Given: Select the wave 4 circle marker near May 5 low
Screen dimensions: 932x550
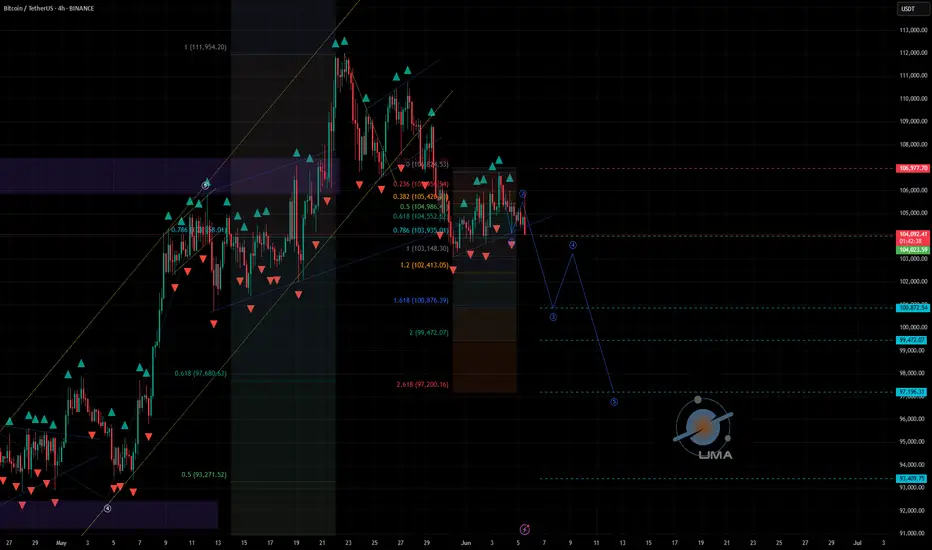Looking at the screenshot, I should (x=108, y=508).
